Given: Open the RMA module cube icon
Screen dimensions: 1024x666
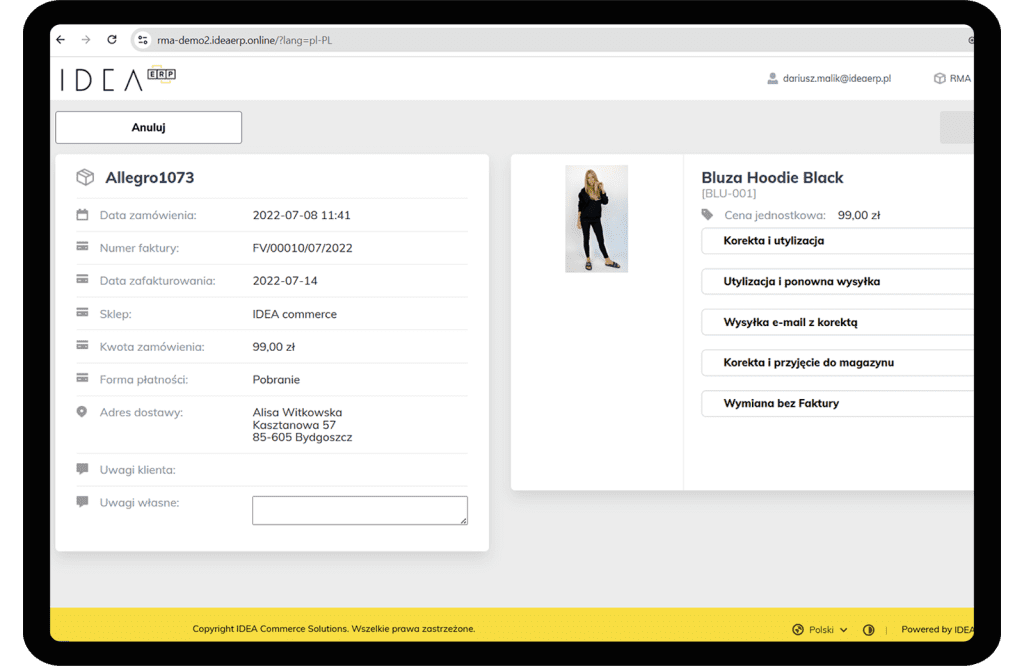Looking at the screenshot, I should tap(939, 78).
